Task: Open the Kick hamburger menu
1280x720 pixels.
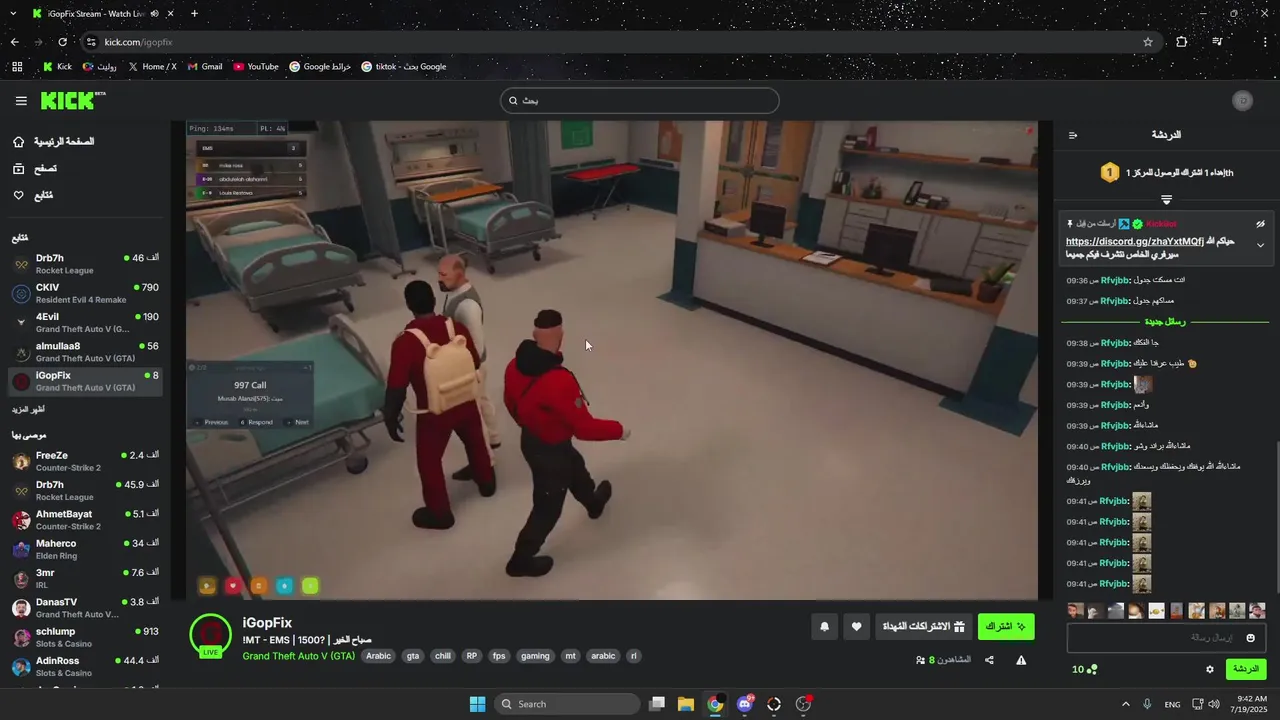Action: coord(21,101)
